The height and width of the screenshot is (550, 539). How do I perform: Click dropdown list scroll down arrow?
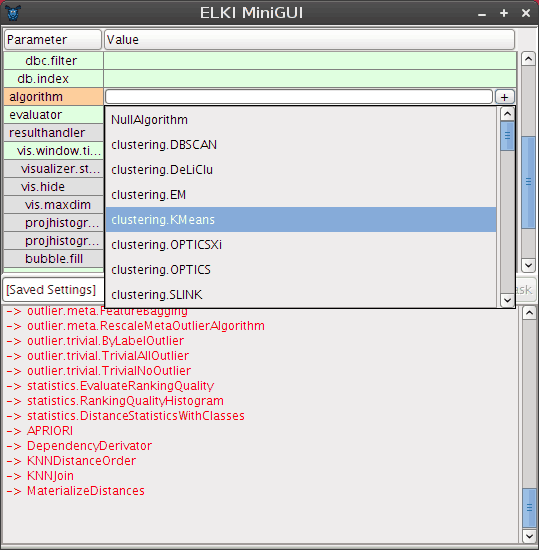click(507, 300)
